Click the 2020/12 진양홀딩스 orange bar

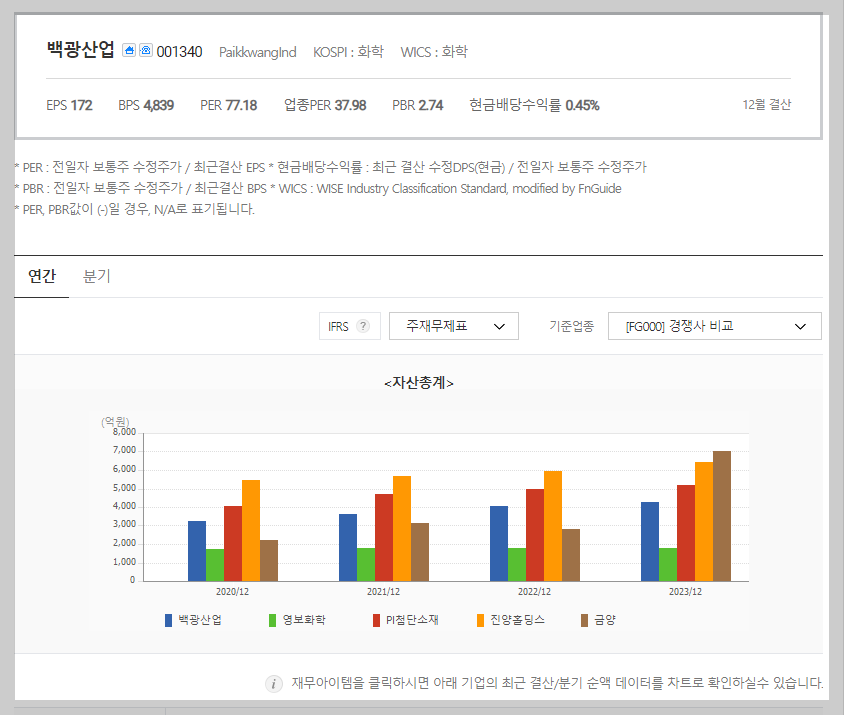click(251, 531)
